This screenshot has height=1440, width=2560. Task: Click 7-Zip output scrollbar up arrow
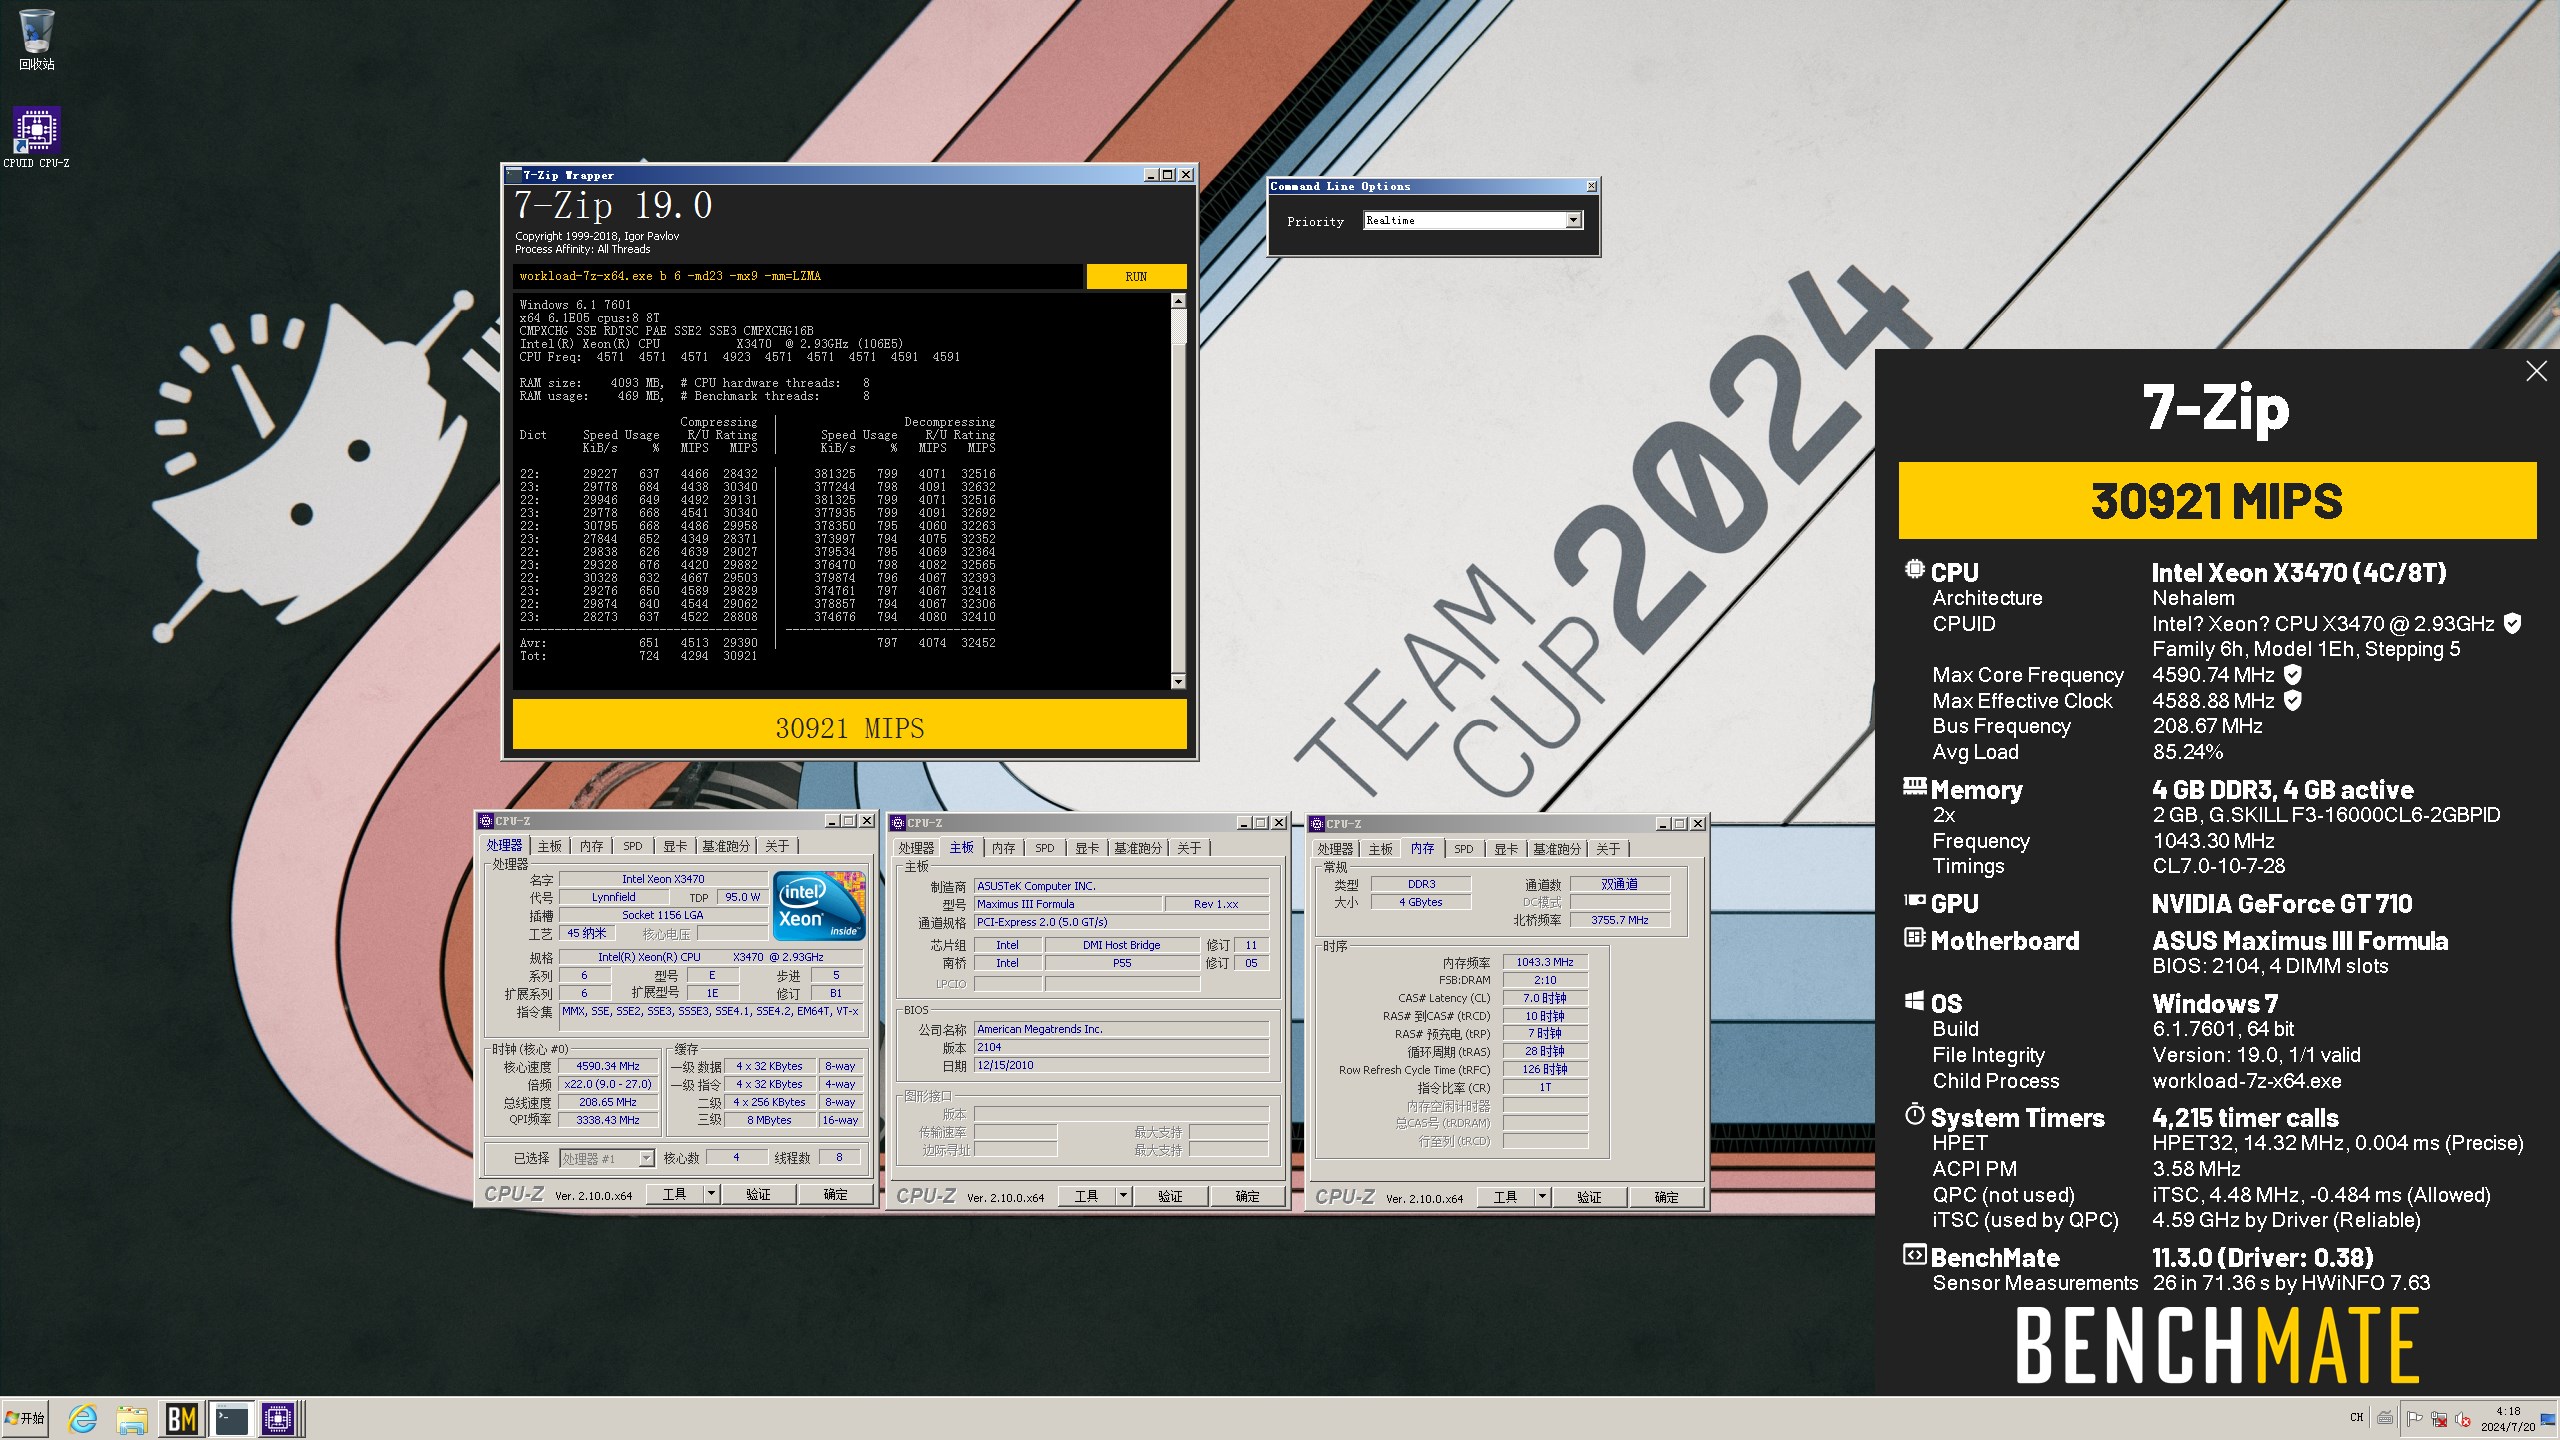click(1178, 301)
